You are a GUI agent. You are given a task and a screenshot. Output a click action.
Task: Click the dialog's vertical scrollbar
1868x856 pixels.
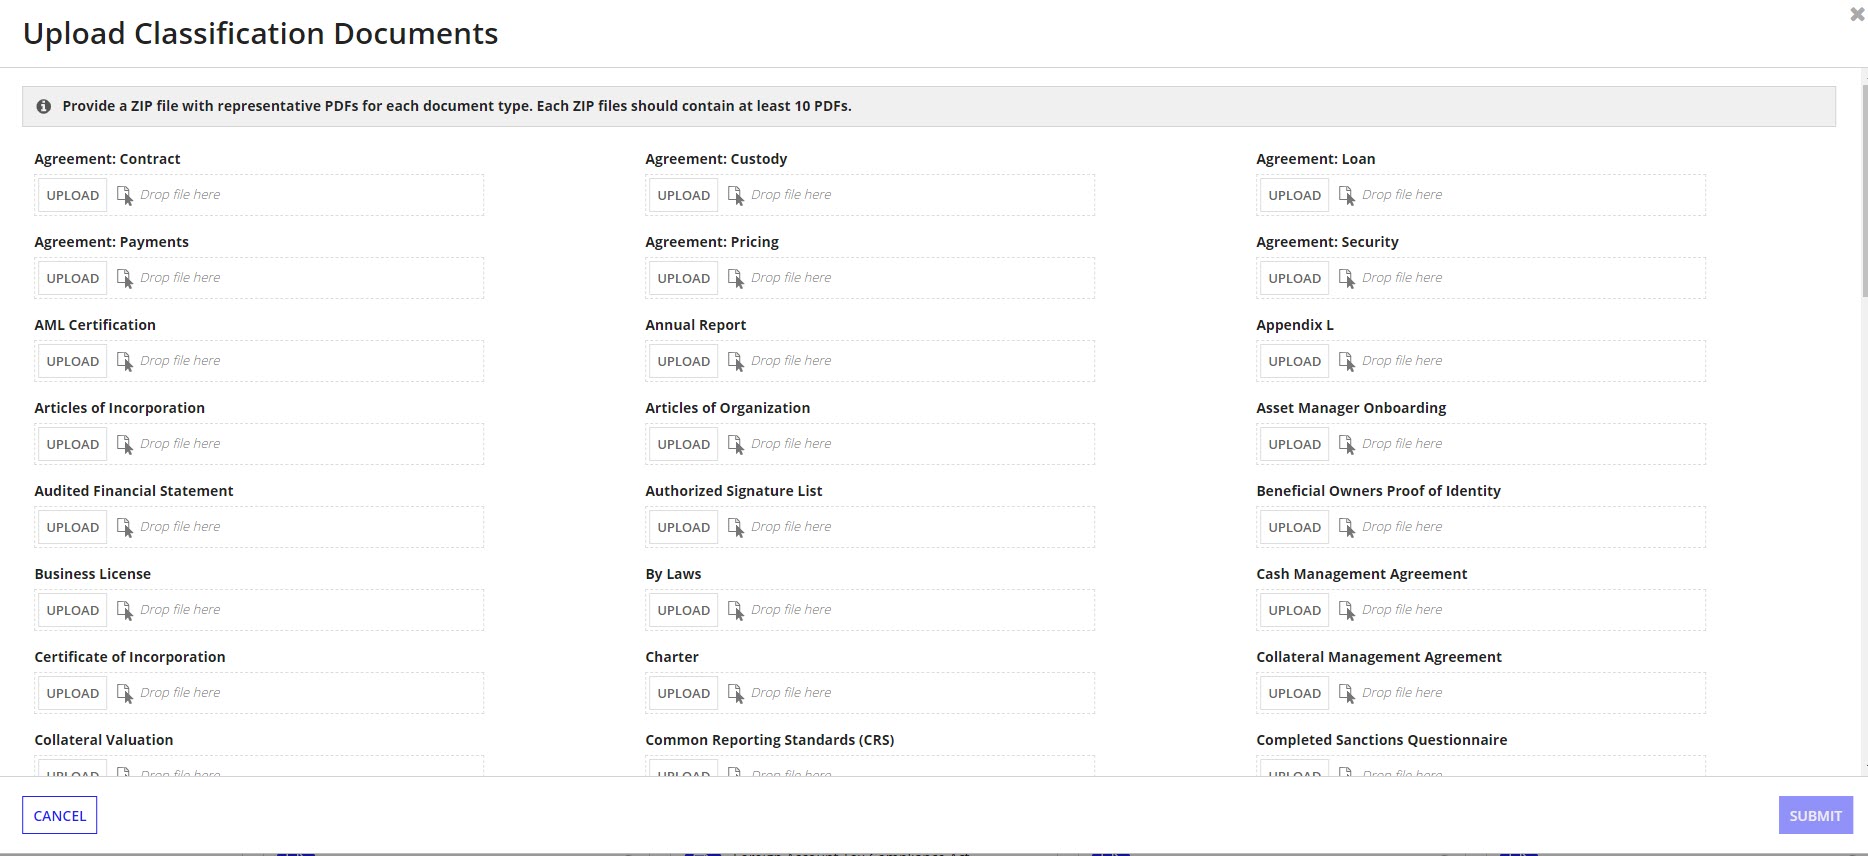[x=1864, y=190]
